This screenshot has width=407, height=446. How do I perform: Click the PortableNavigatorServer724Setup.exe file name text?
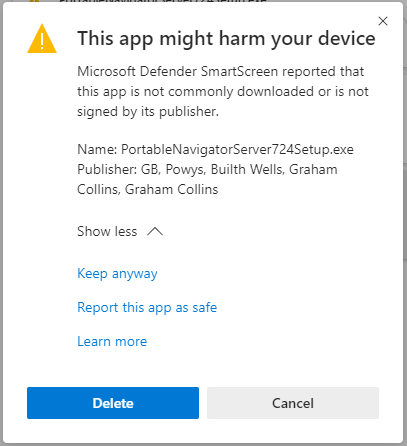[237, 149]
